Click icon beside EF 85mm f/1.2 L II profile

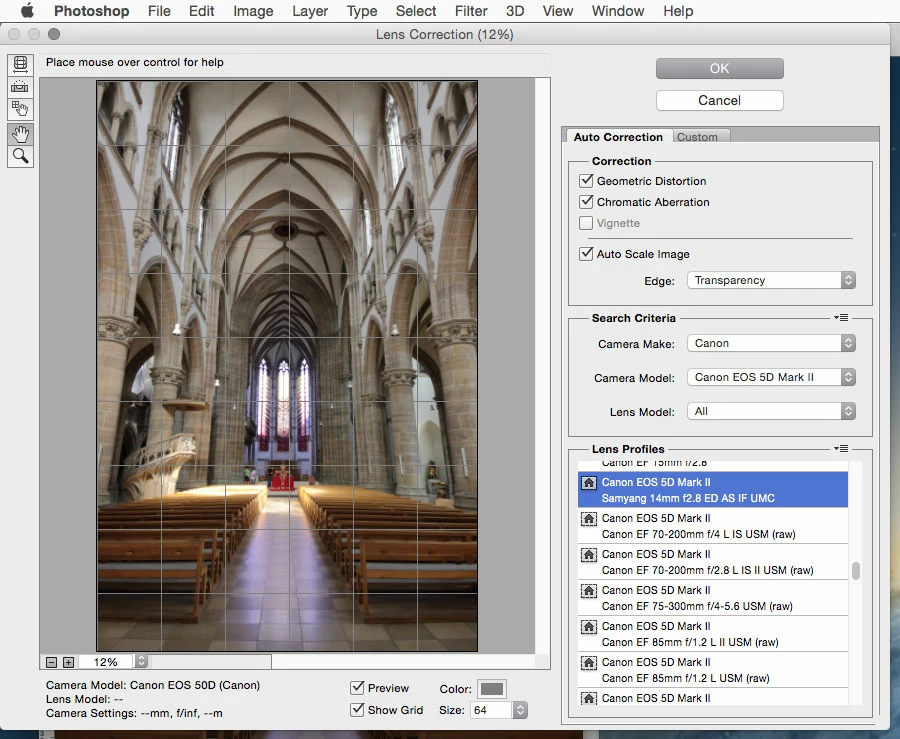(588, 627)
